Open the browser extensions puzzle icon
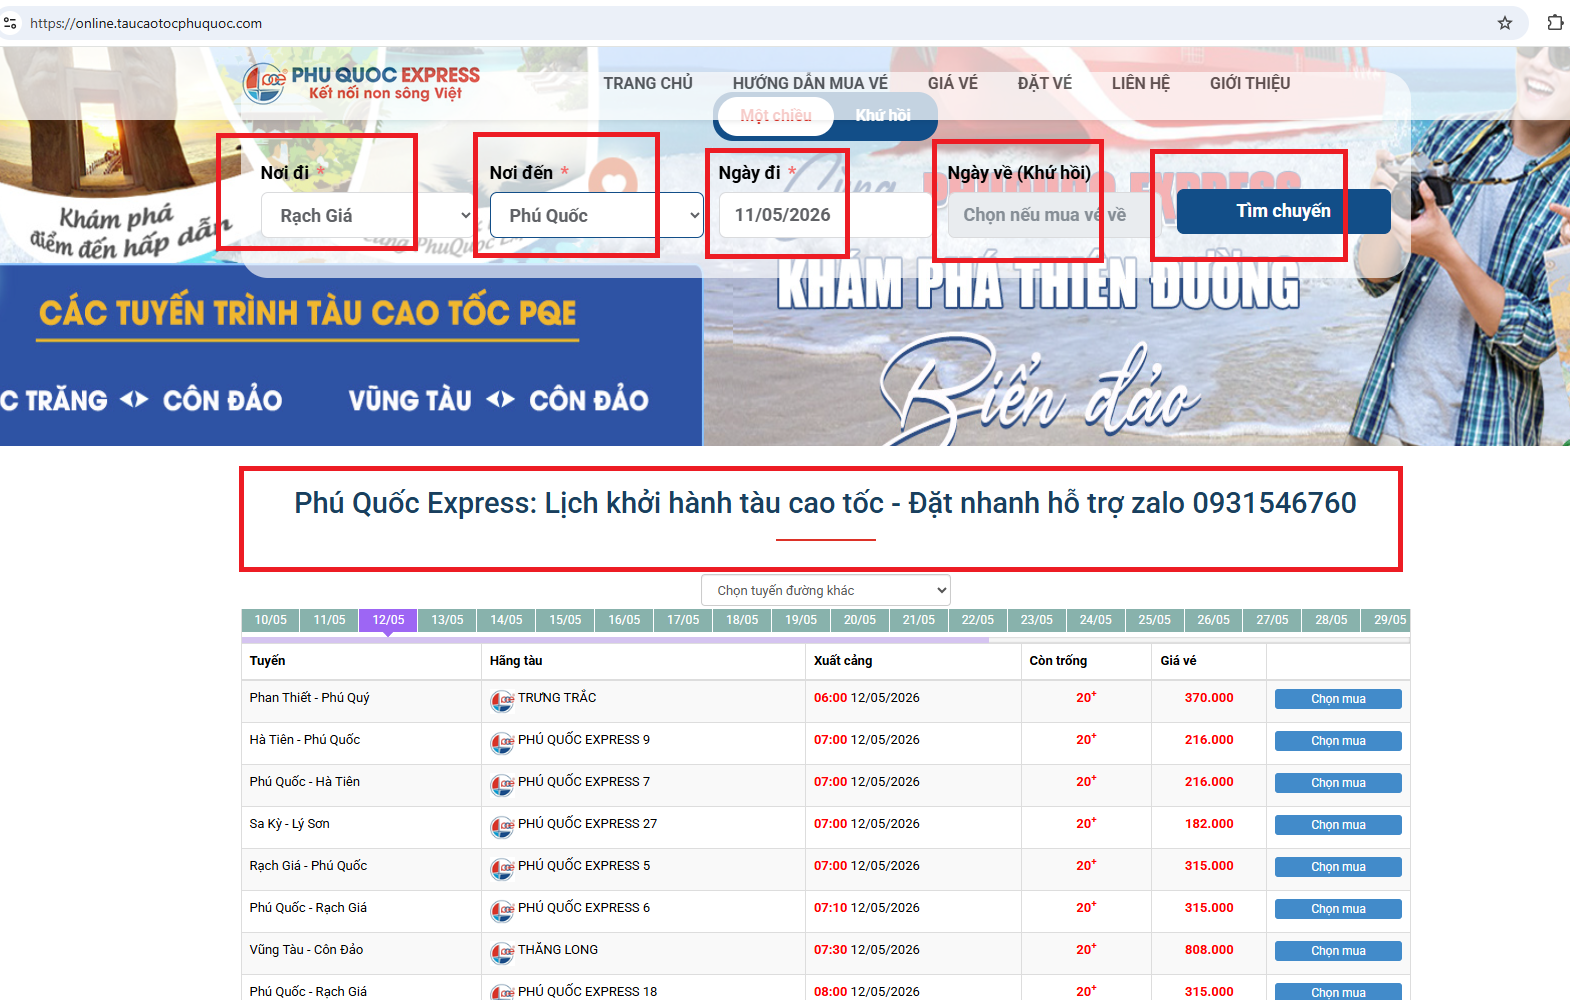 coord(1555,22)
